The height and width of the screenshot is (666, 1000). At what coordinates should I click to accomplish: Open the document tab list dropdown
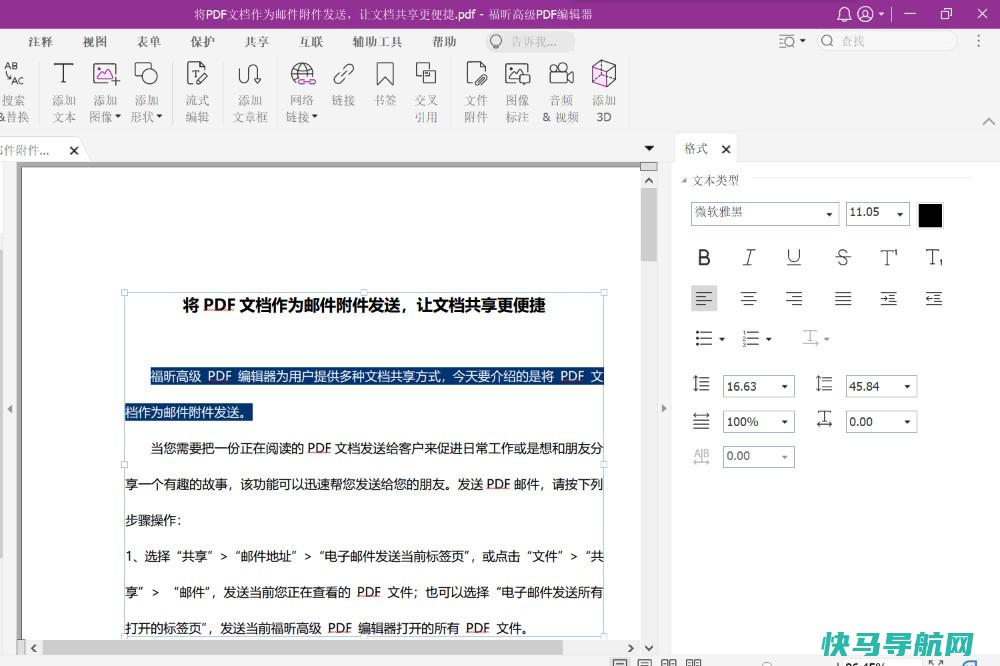tap(649, 149)
